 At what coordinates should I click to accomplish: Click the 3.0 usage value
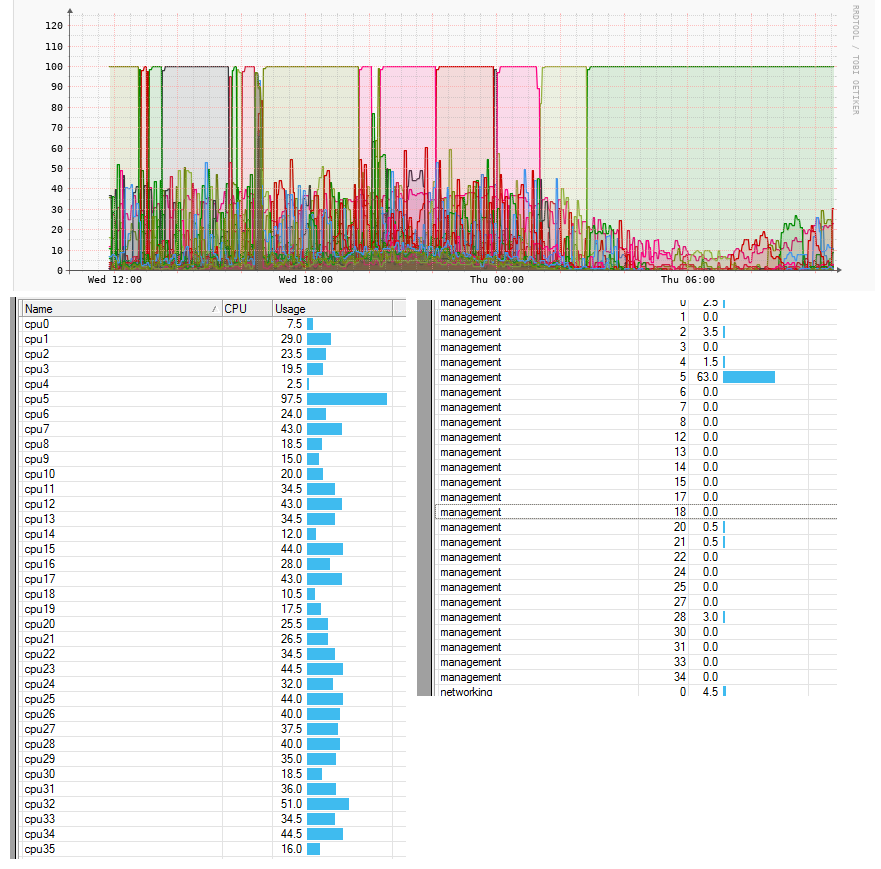click(710, 617)
